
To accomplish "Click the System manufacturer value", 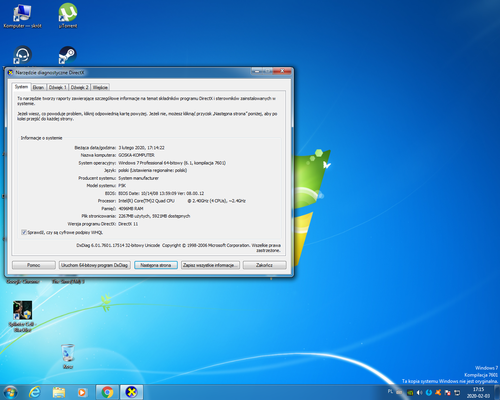I will coord(138,178).
